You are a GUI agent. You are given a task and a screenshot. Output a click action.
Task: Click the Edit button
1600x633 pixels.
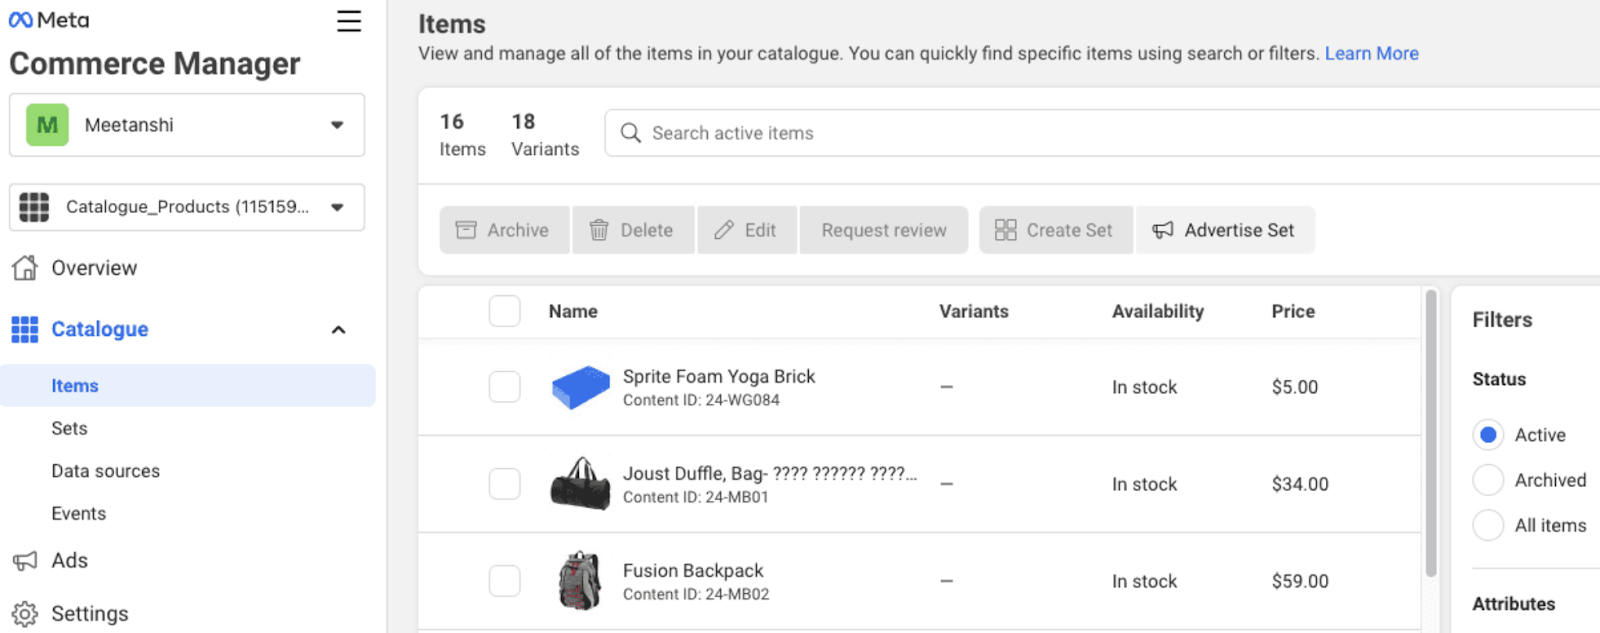[748, 230]
